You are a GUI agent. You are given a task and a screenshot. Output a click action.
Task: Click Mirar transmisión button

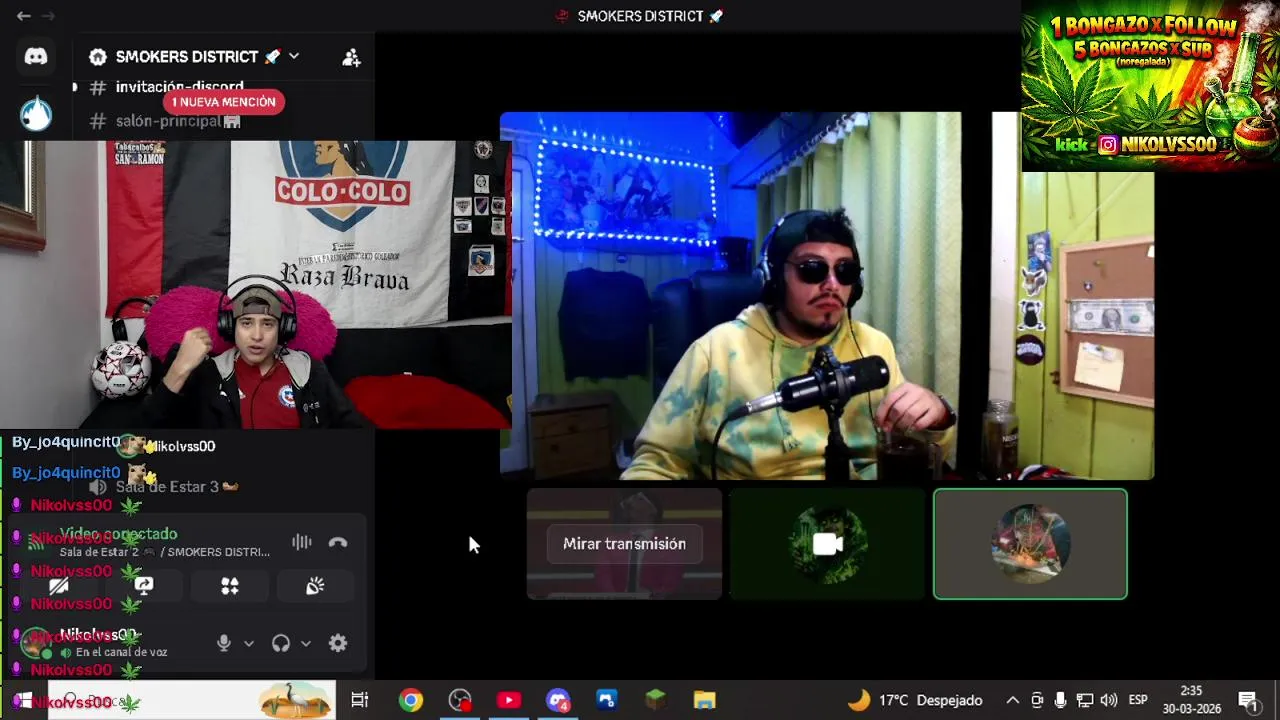(624, 544)
